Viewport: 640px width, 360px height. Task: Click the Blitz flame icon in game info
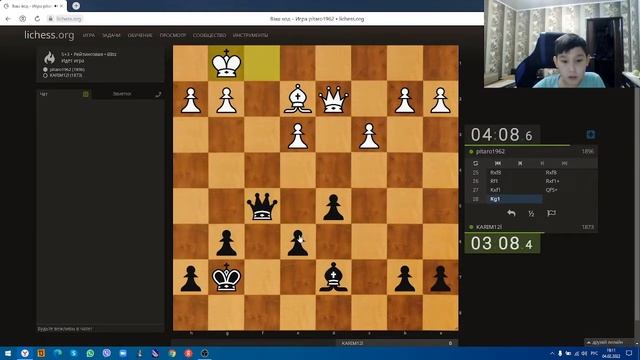coord(49,58)
